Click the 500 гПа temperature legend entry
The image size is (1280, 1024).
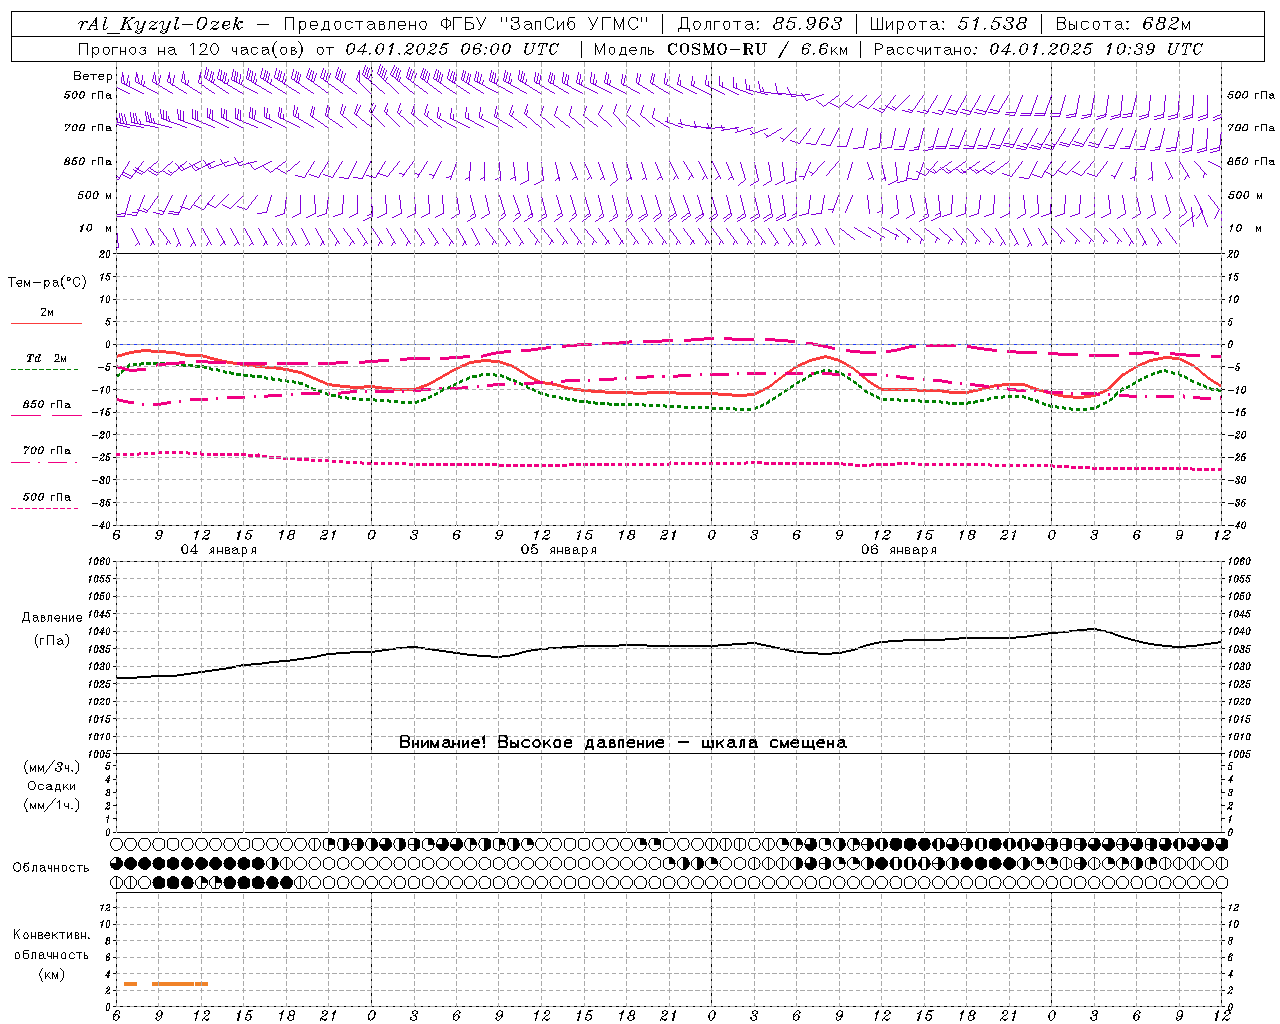click(47, 497)
